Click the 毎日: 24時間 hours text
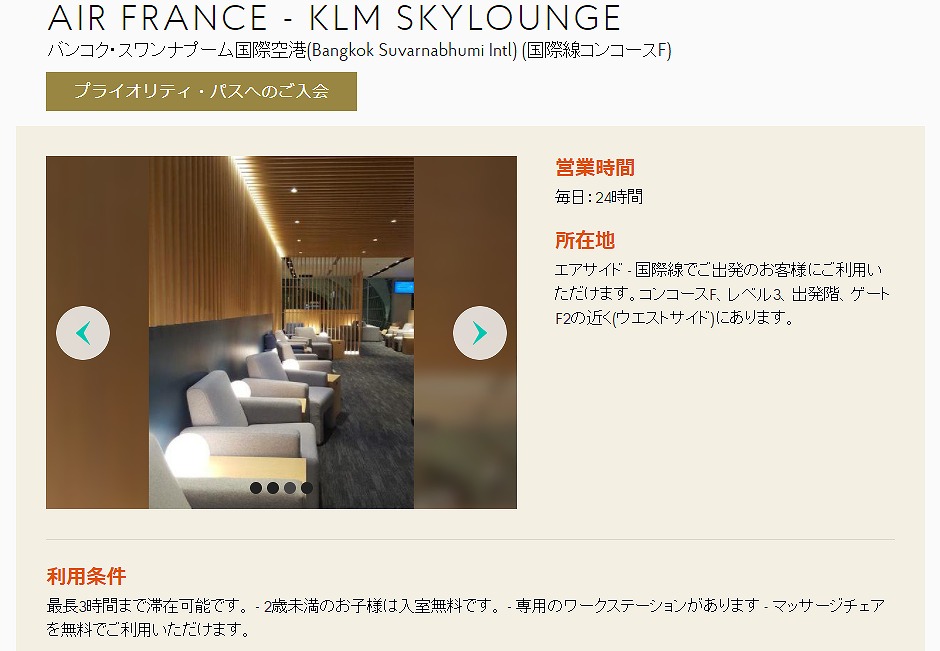 pos(599,197)
